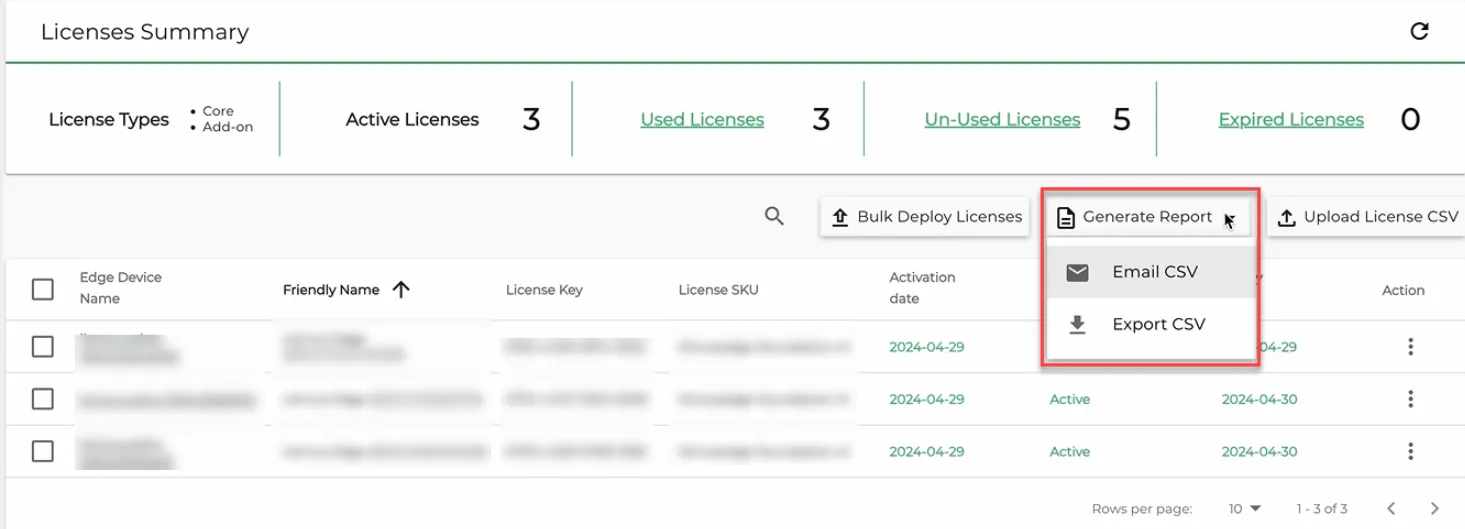Click the Action column header
Viewport: 1465px width, 529px height.
click(1403, 290)
